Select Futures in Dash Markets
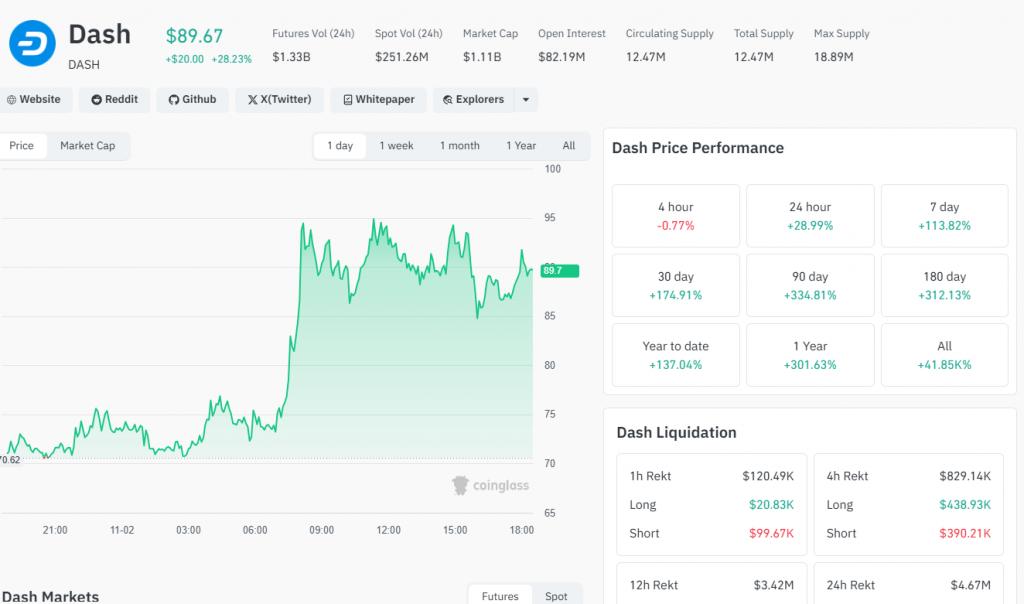1024x604 pixels. (500, 596)
